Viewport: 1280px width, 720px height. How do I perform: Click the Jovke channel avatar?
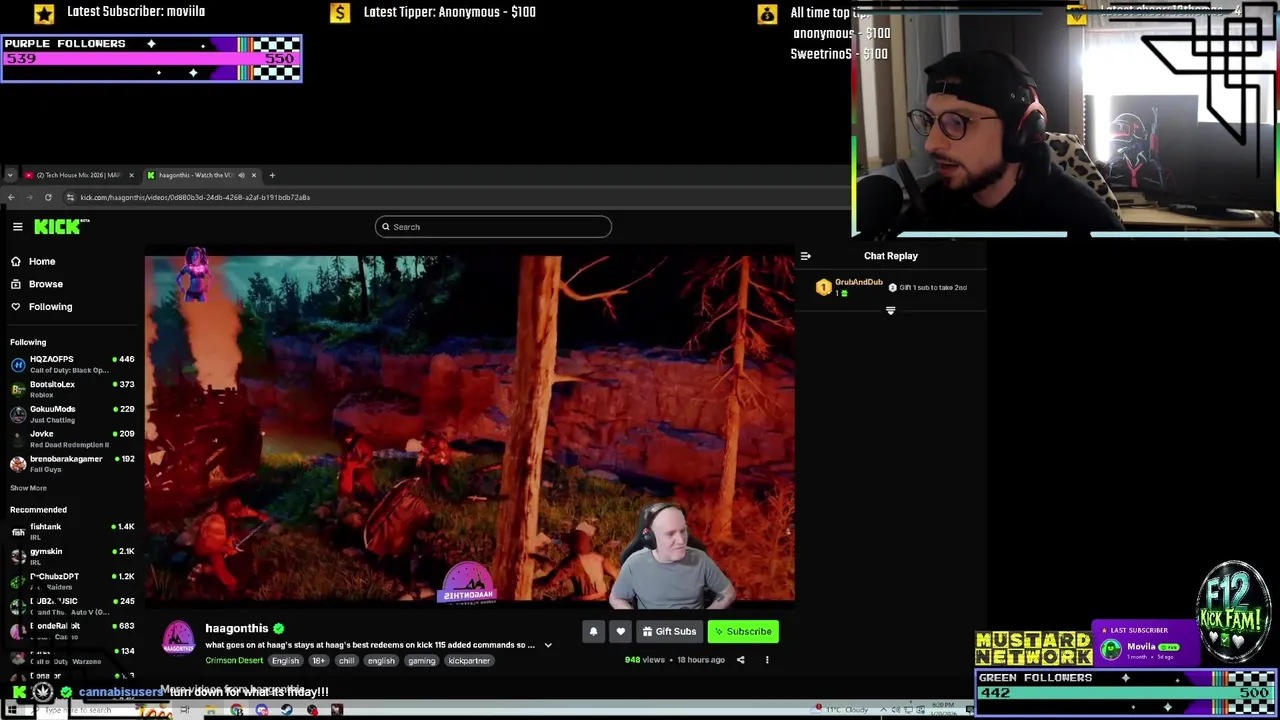(x=18, y=439)
